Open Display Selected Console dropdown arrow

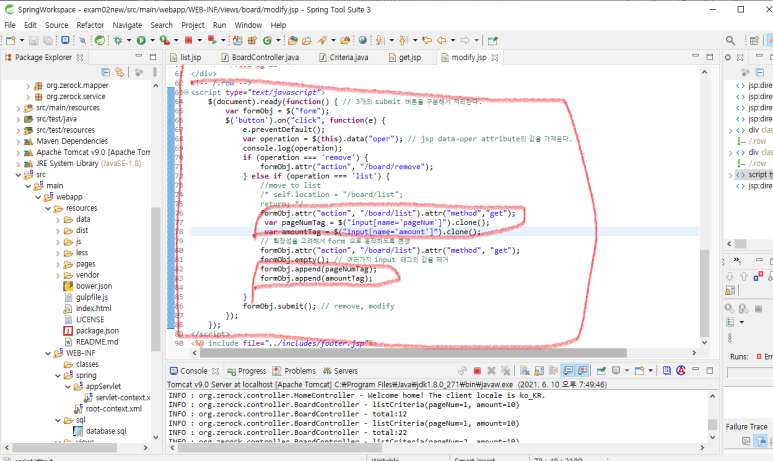click(627, 371)
